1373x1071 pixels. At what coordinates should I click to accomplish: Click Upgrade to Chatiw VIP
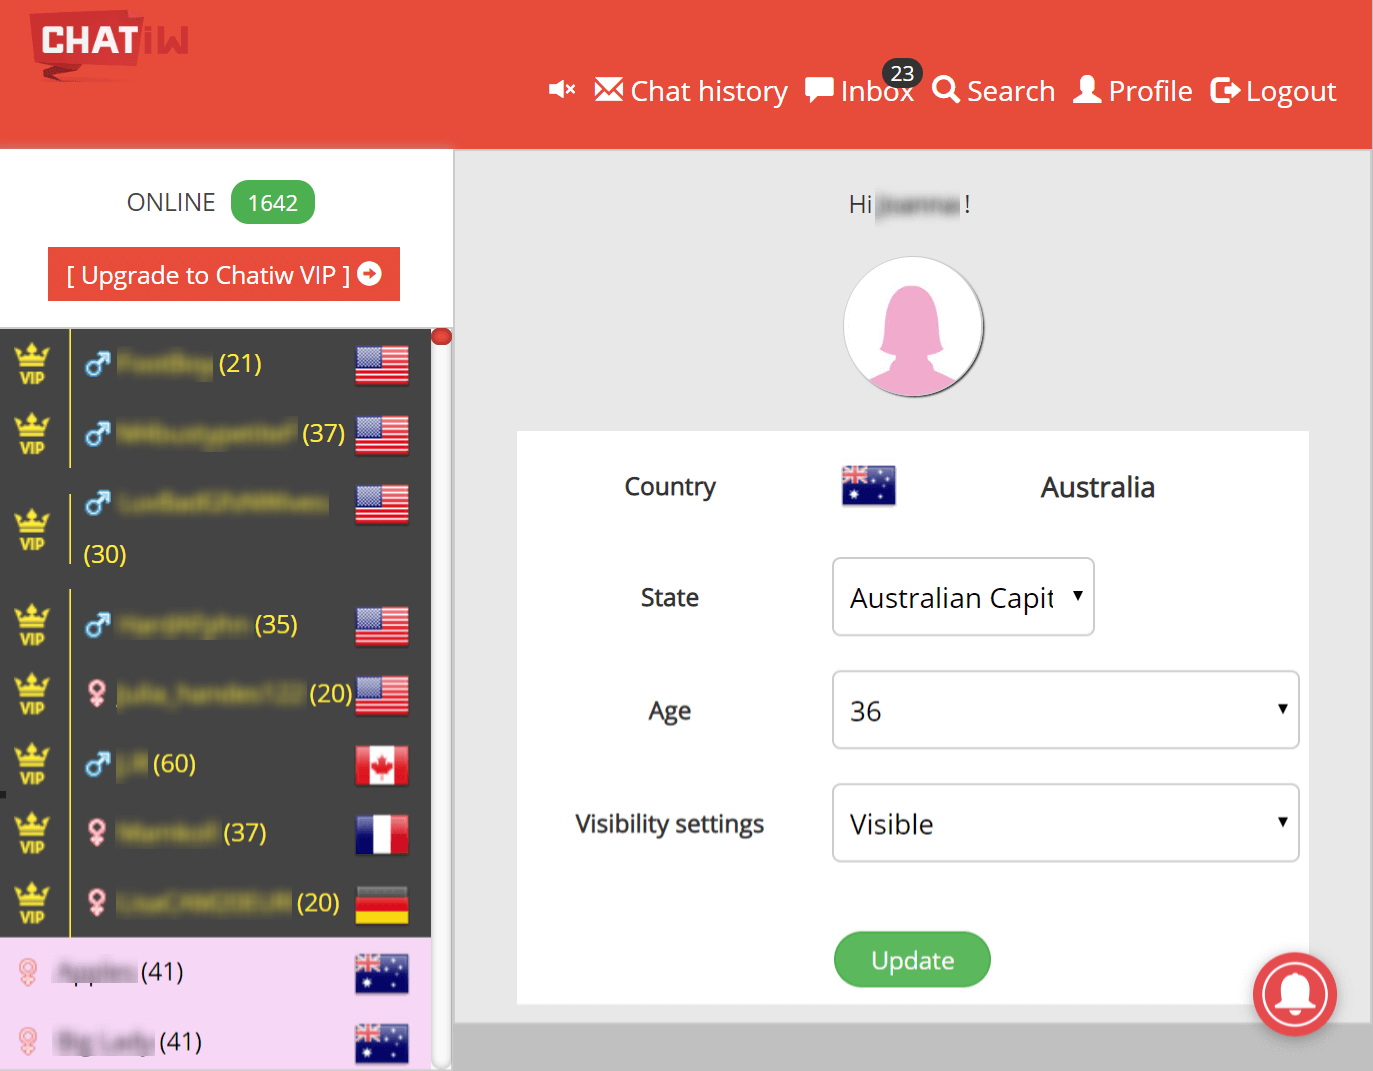coord(222,274)
